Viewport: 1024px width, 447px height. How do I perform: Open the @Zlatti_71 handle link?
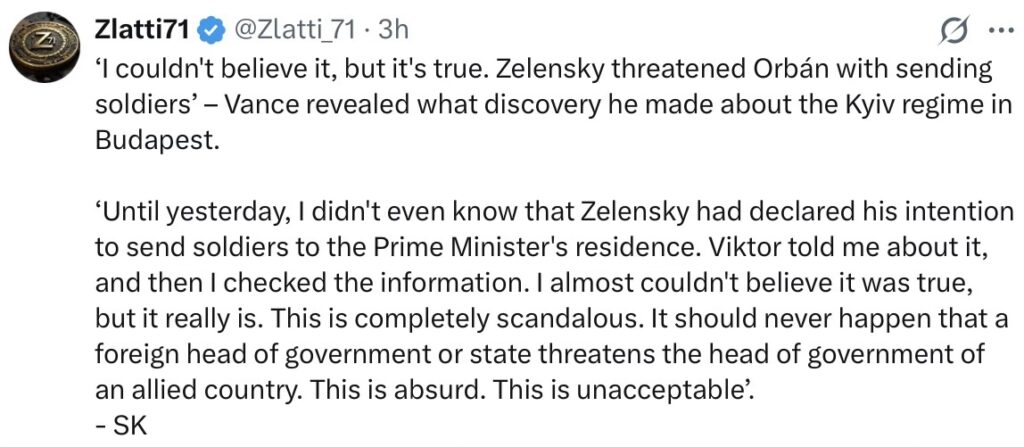[x=297, y=32]
